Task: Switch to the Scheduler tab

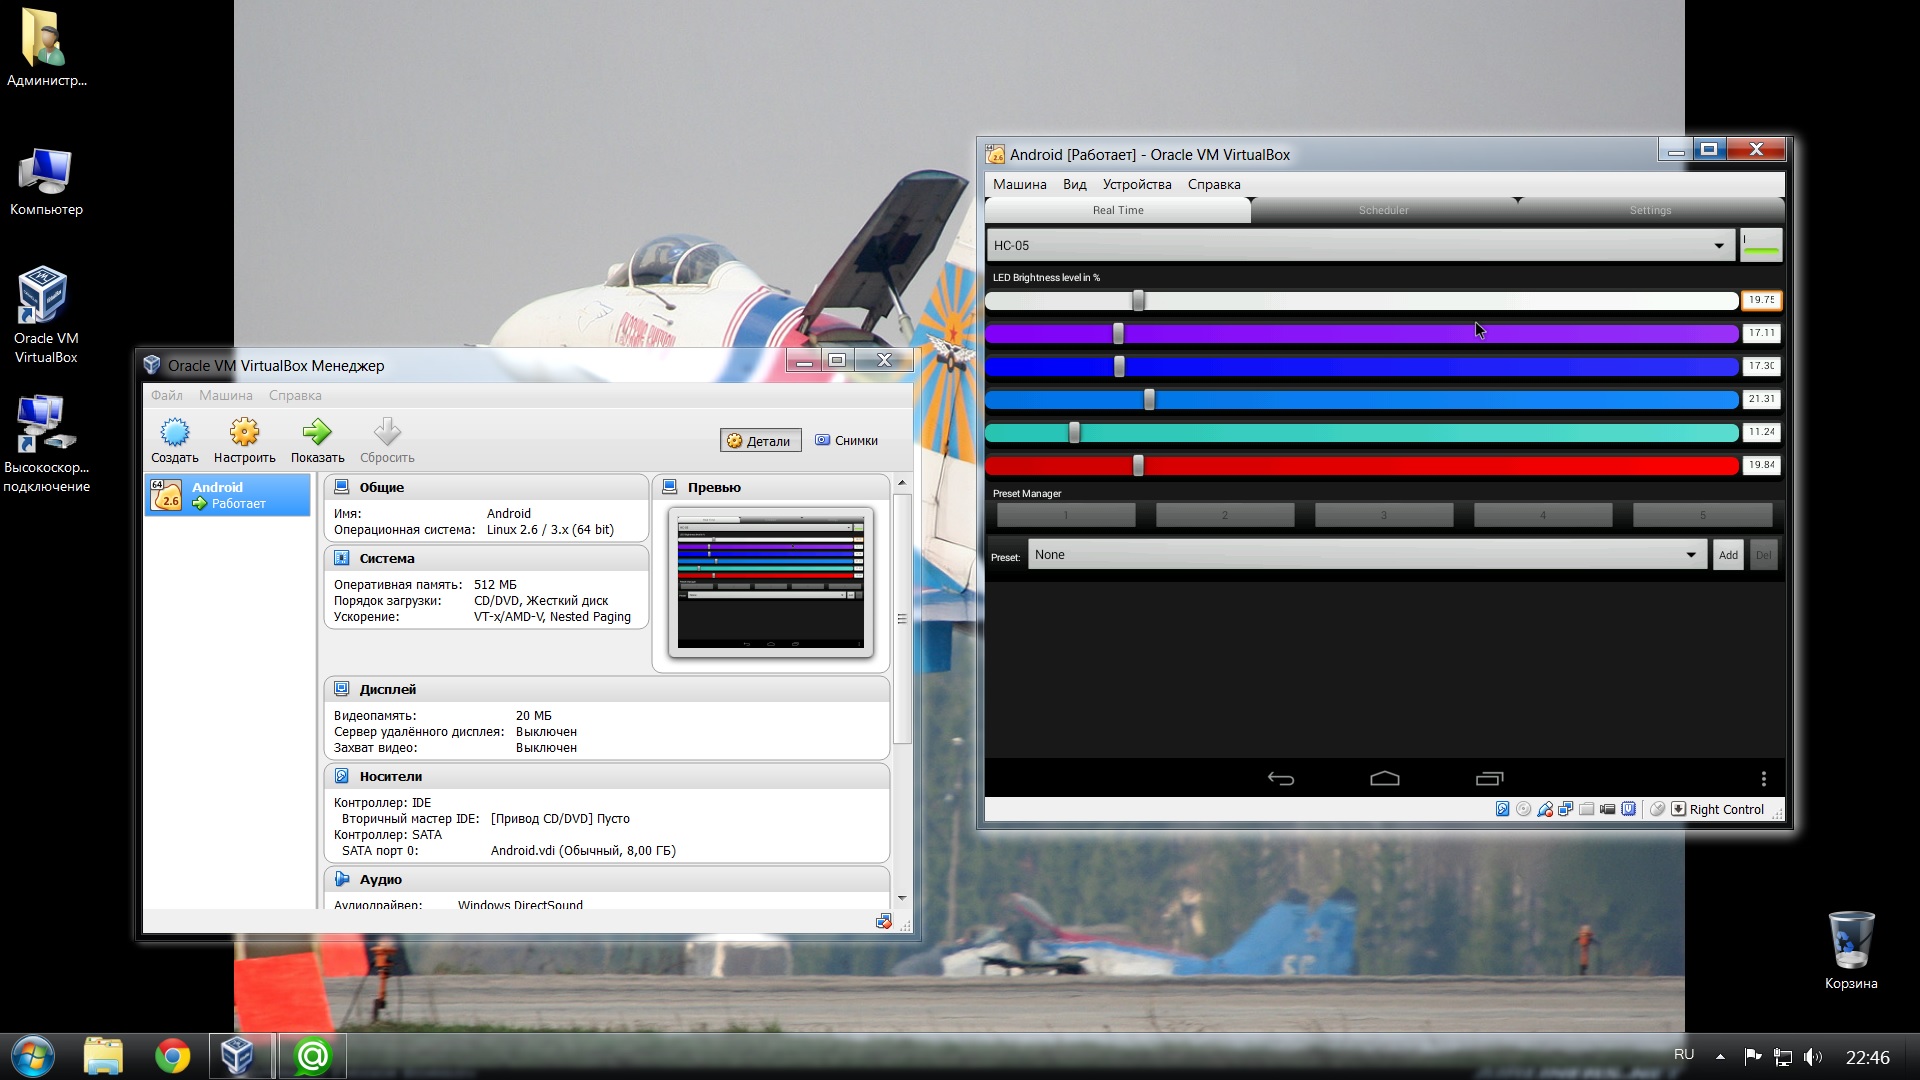Action: click(1383, 210)
